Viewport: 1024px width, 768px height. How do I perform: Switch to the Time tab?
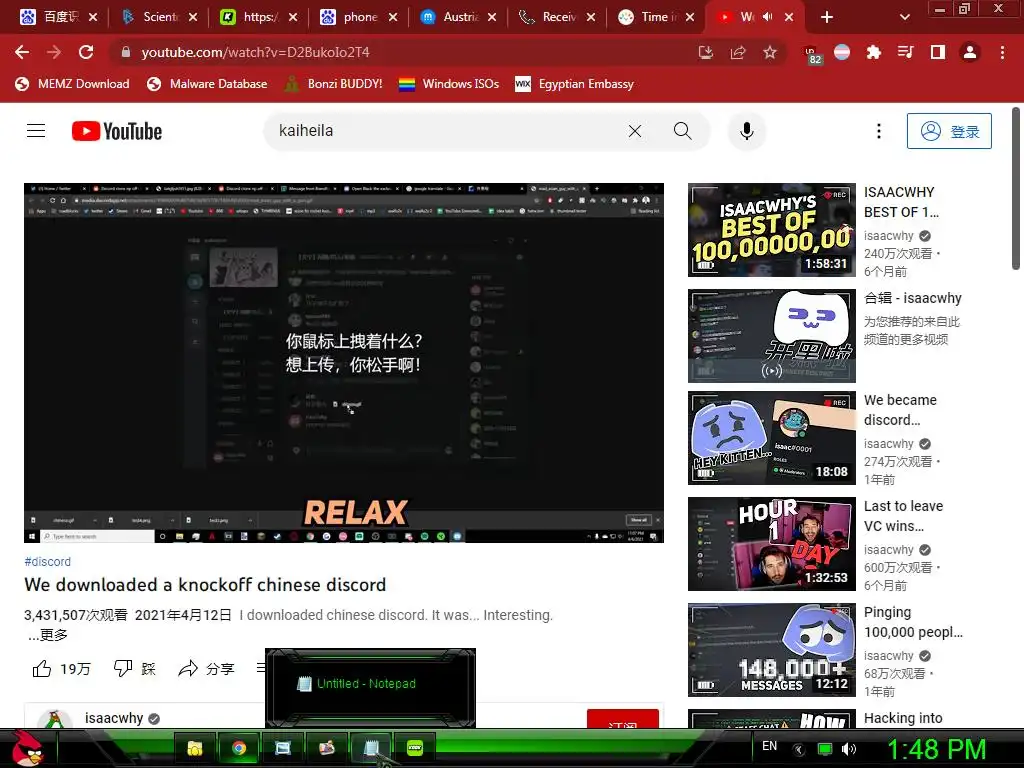click(x=658, y=18)
